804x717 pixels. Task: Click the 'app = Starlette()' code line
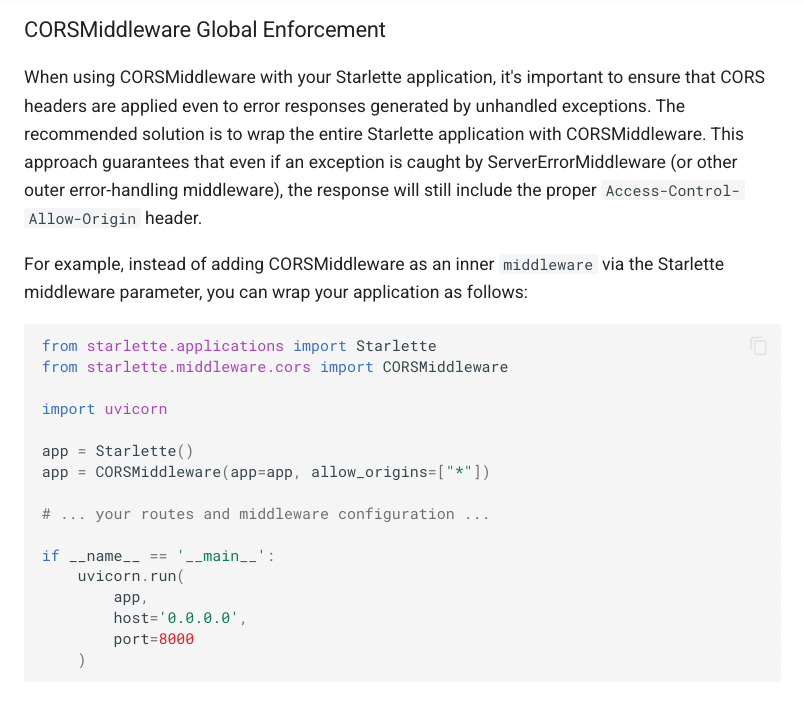coord(117,451)
